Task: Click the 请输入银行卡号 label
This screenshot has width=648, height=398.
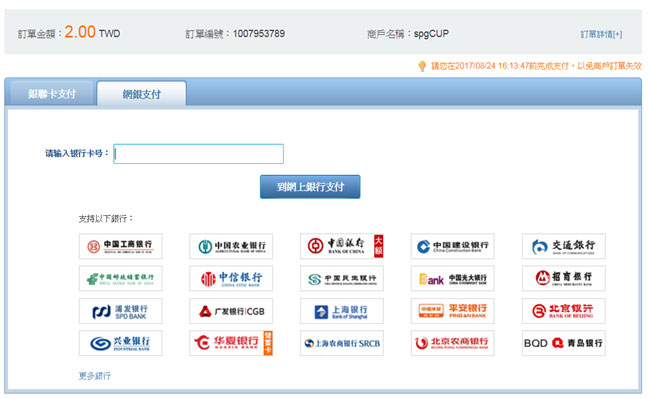Action: point(77,153)
